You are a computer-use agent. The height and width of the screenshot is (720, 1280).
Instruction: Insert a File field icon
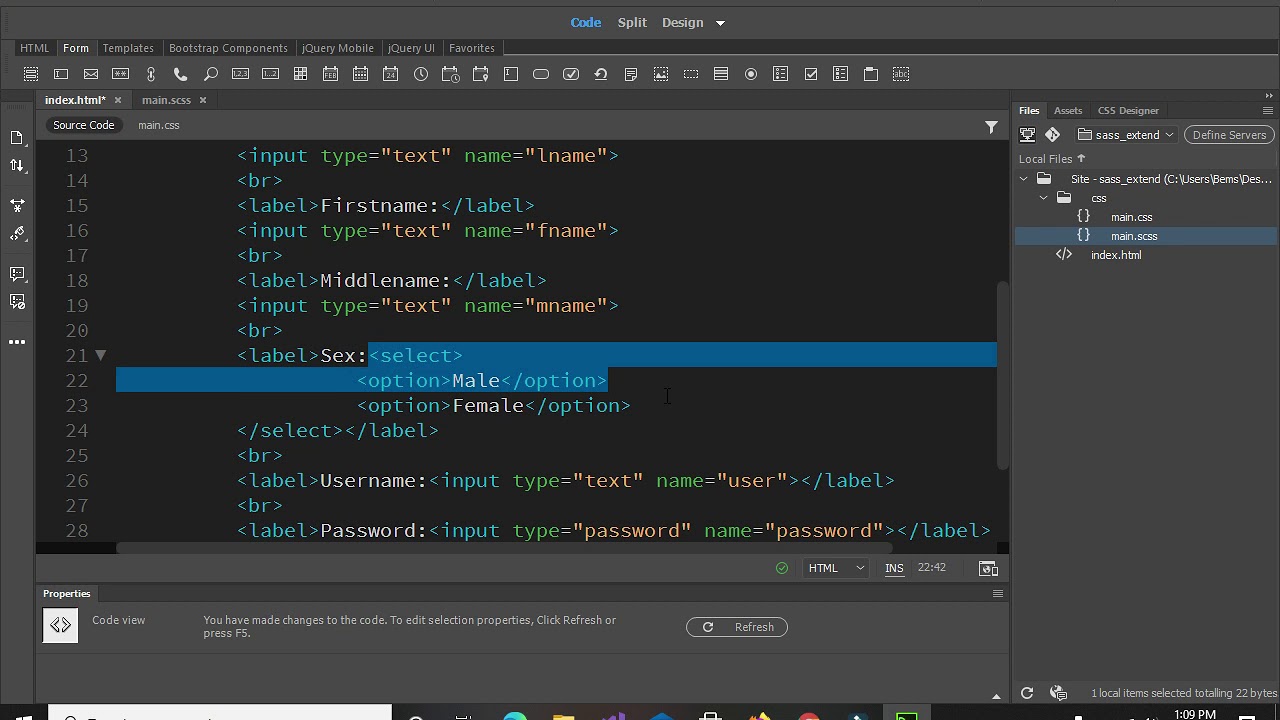pos(631,74)
